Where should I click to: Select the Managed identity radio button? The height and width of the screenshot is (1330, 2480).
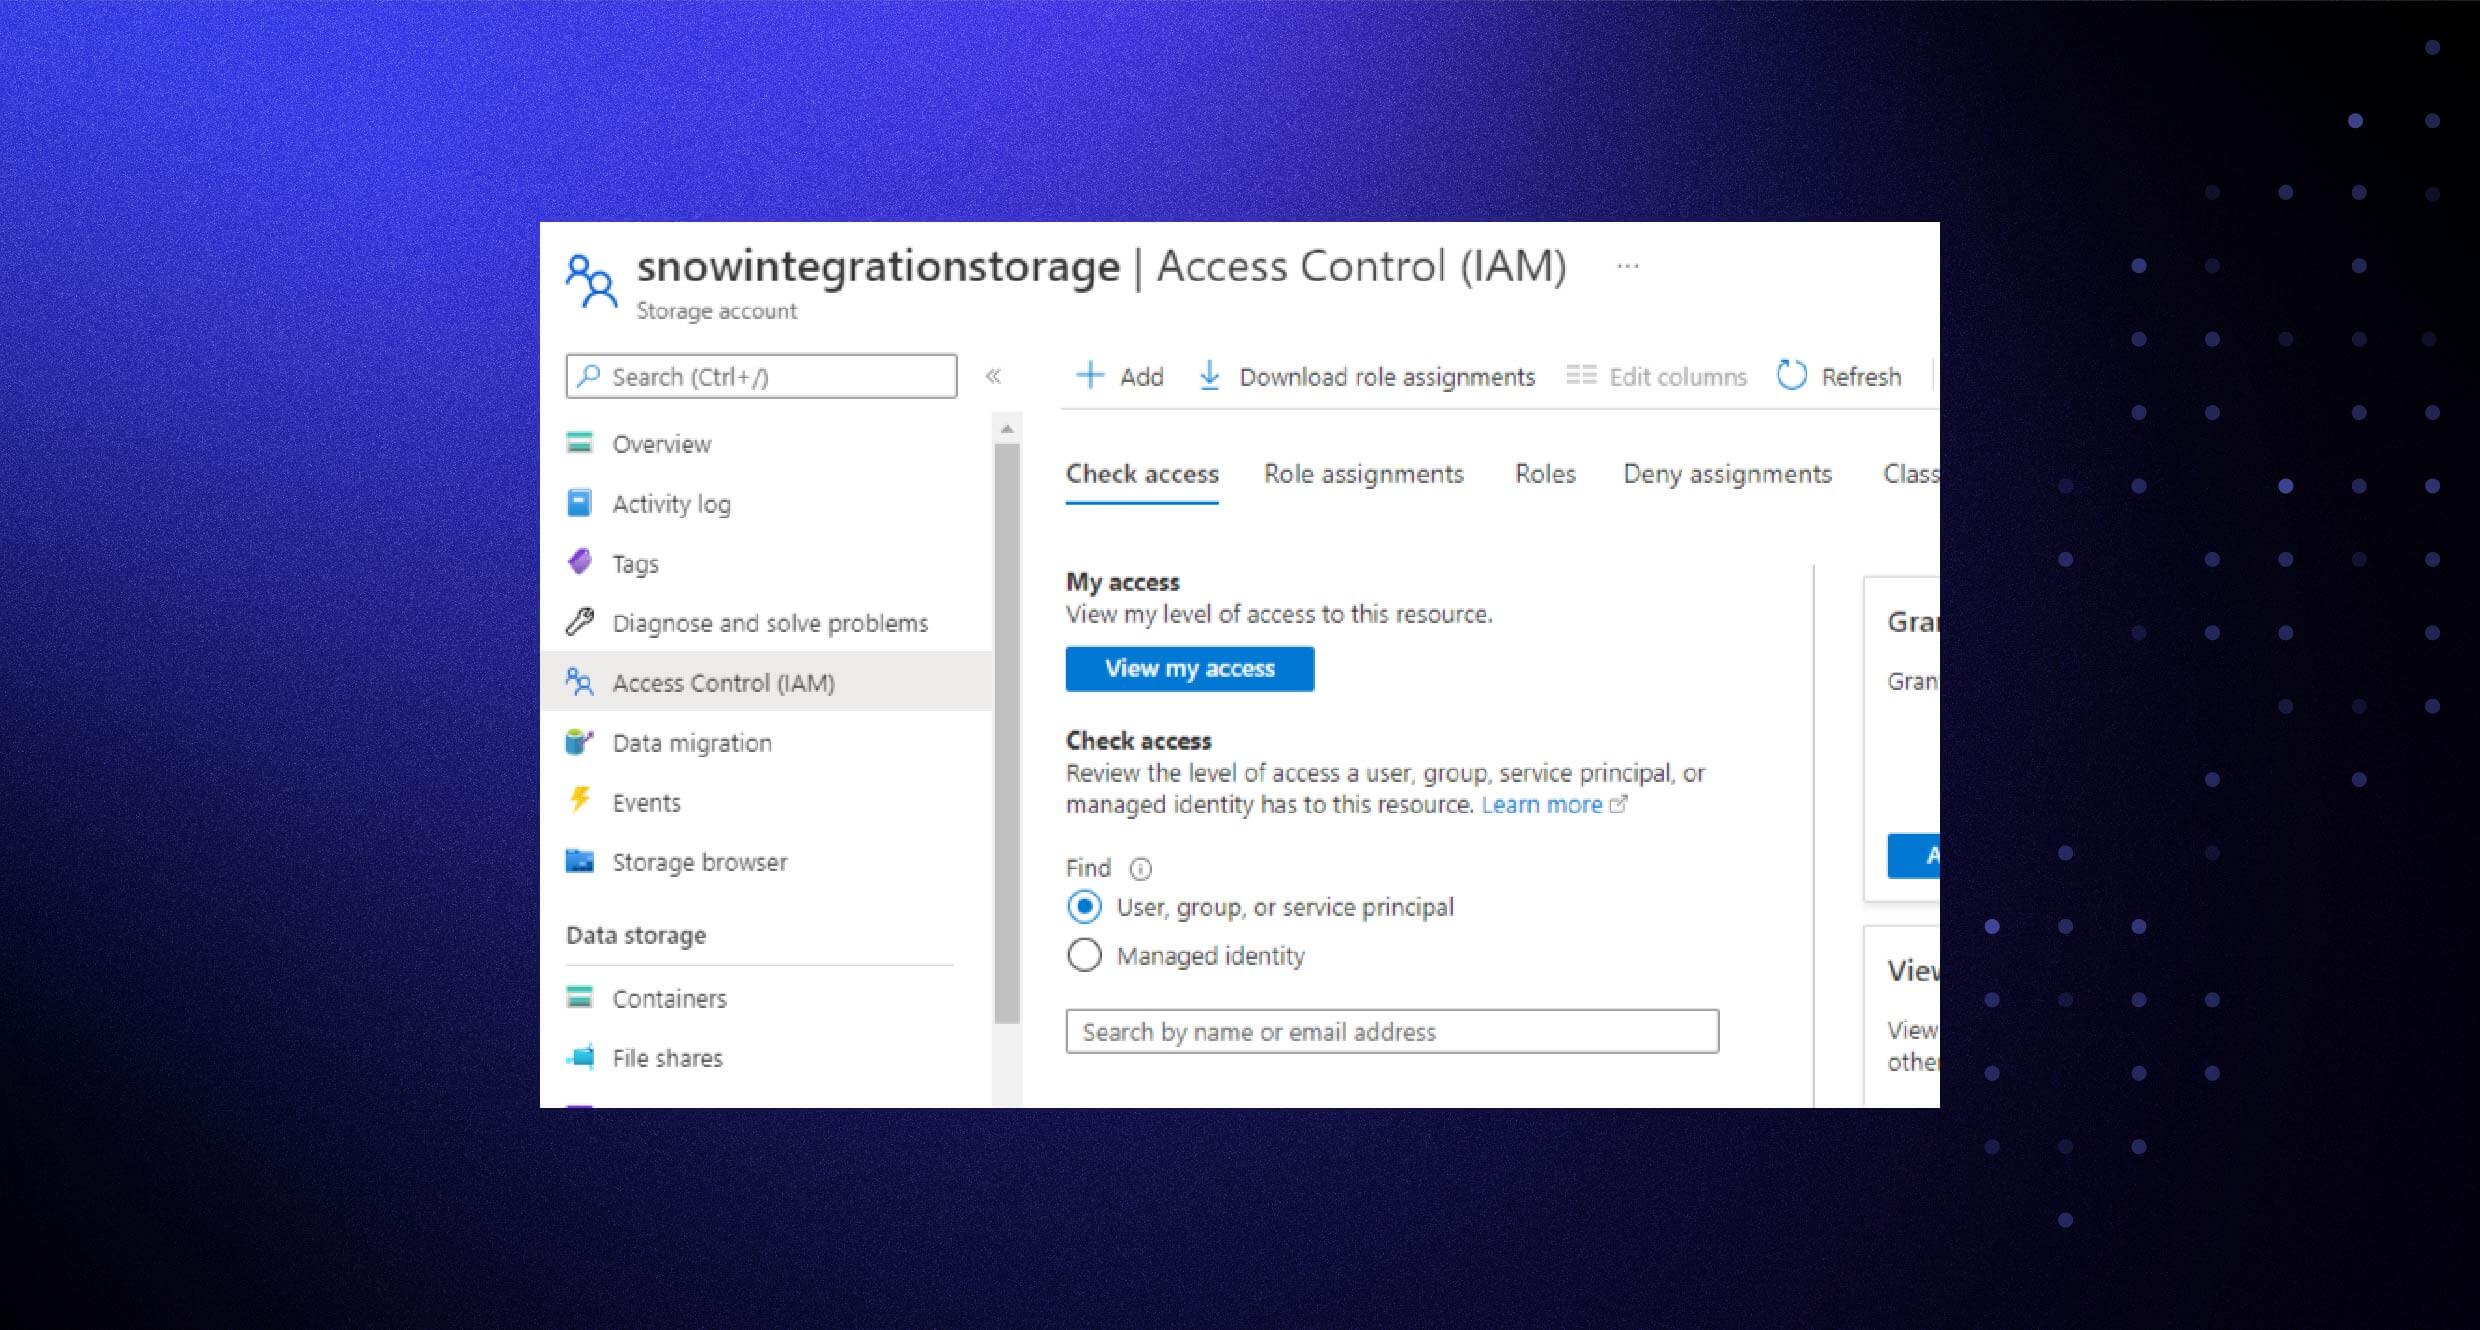click(1084, 955)
